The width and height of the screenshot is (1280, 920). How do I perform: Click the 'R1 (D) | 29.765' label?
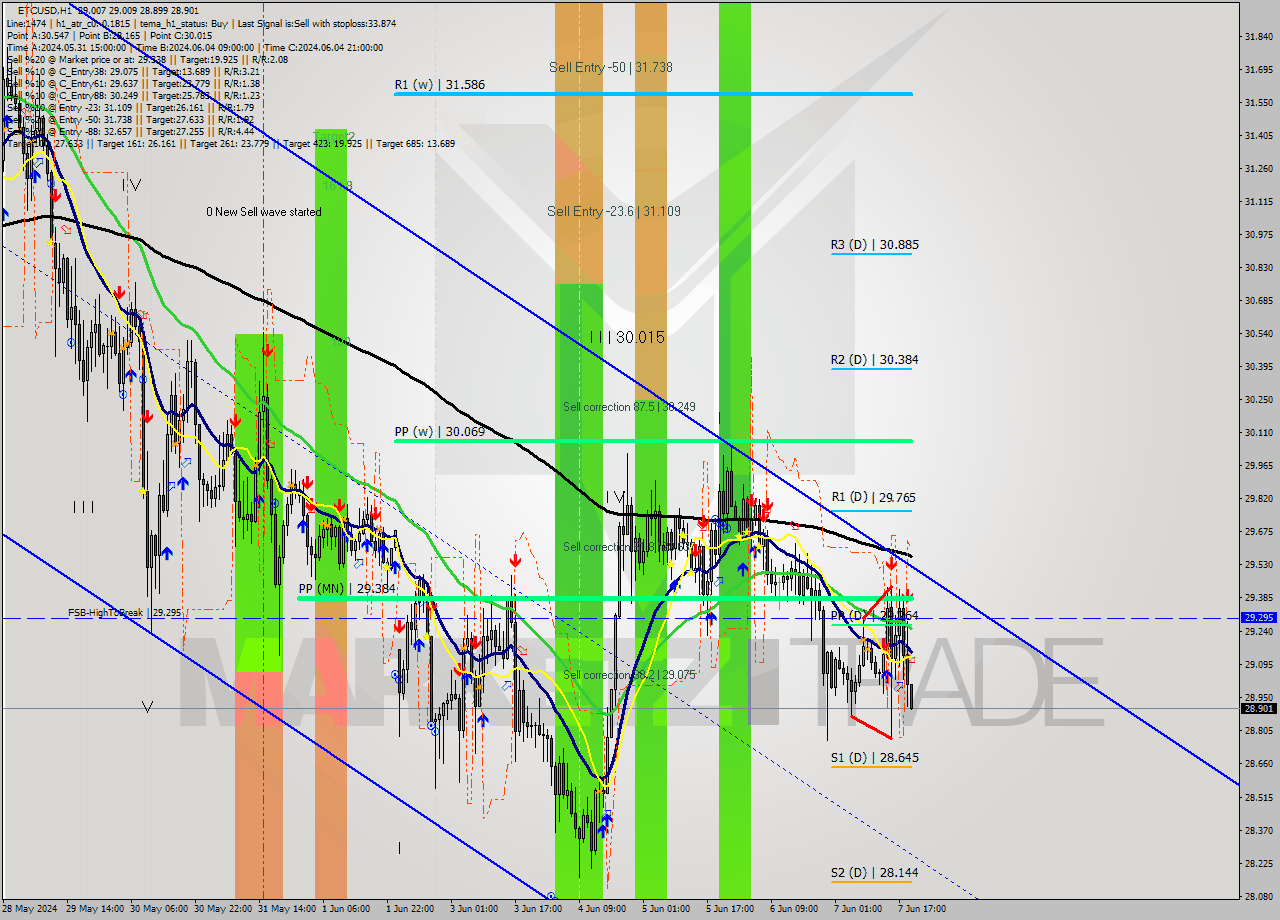(x=873, y=497)
